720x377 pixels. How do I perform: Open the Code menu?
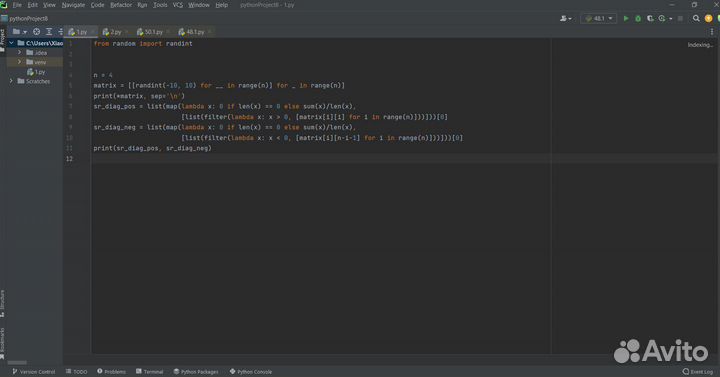97,5
